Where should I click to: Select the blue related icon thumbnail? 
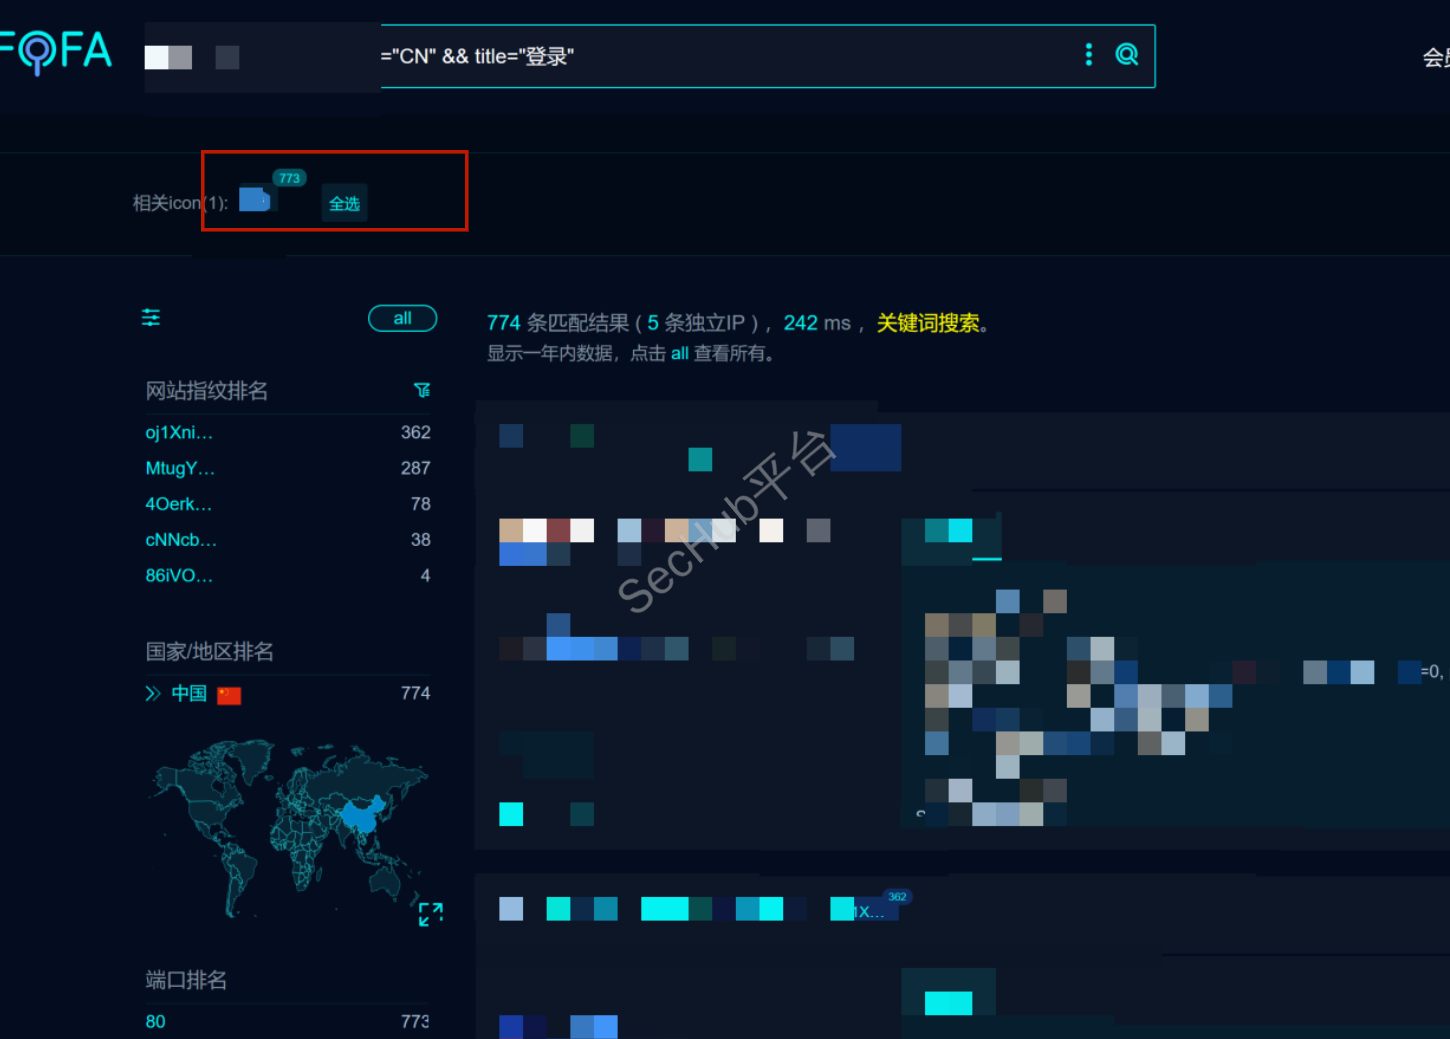point(255,199)
